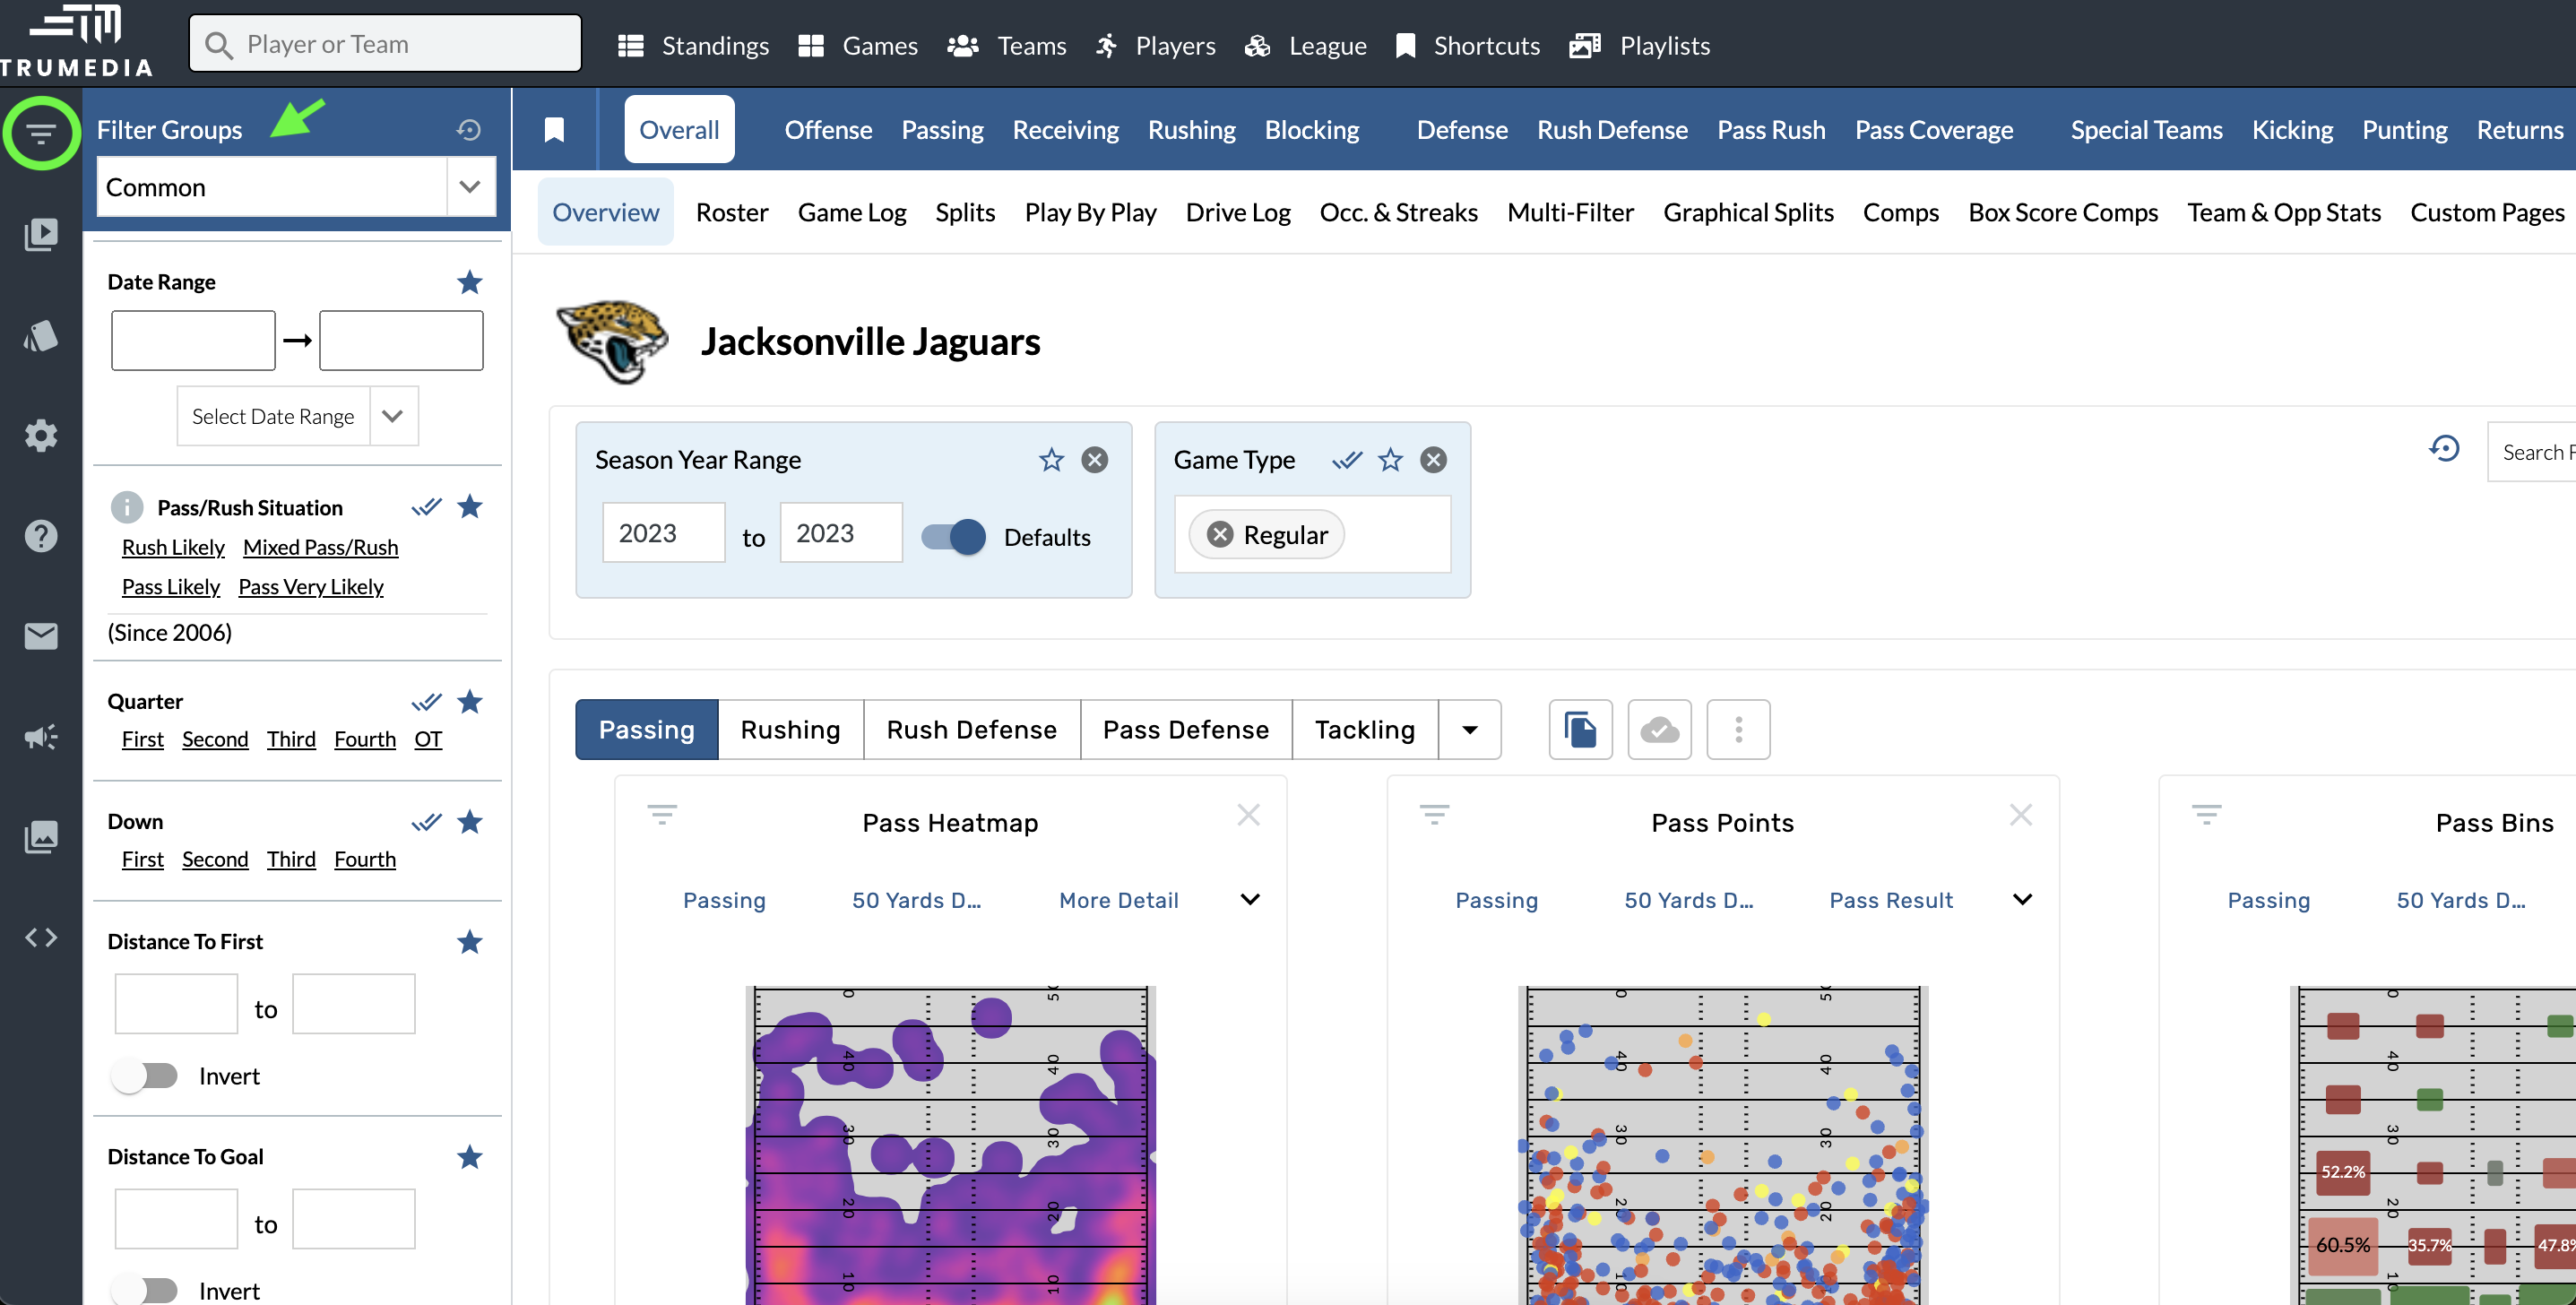This screenshot has height=1305, width=2576.
Task: Select the Pass Very Likely link
Action: click(x=311, y=587)
